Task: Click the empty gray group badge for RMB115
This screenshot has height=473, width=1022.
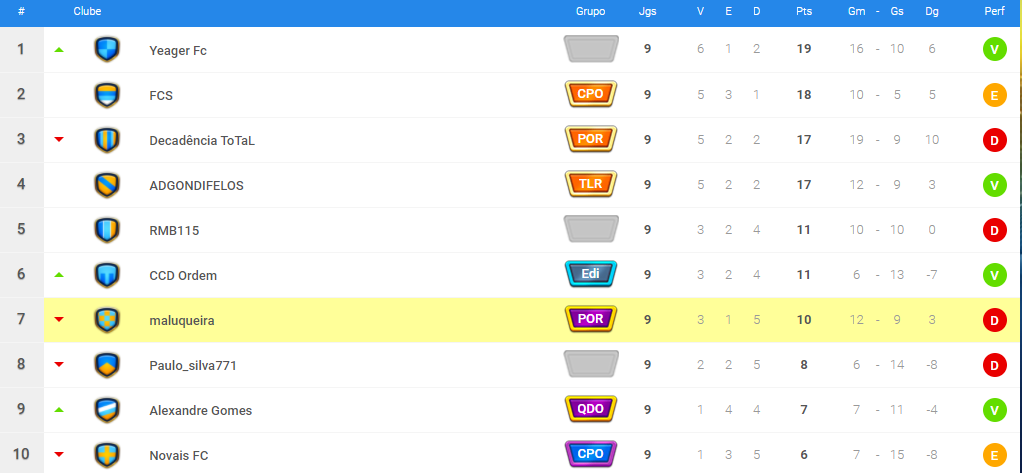Action: 591,229
